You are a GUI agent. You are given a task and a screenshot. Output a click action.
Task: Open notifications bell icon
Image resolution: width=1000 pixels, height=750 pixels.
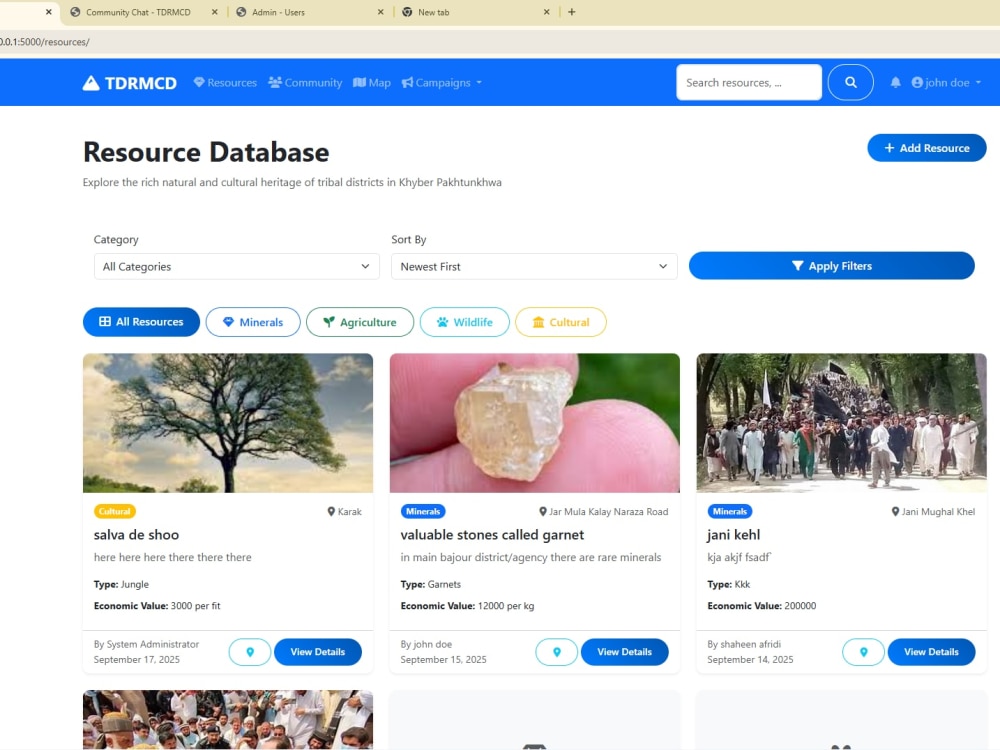pyautogui.click(x=895, y=82)
